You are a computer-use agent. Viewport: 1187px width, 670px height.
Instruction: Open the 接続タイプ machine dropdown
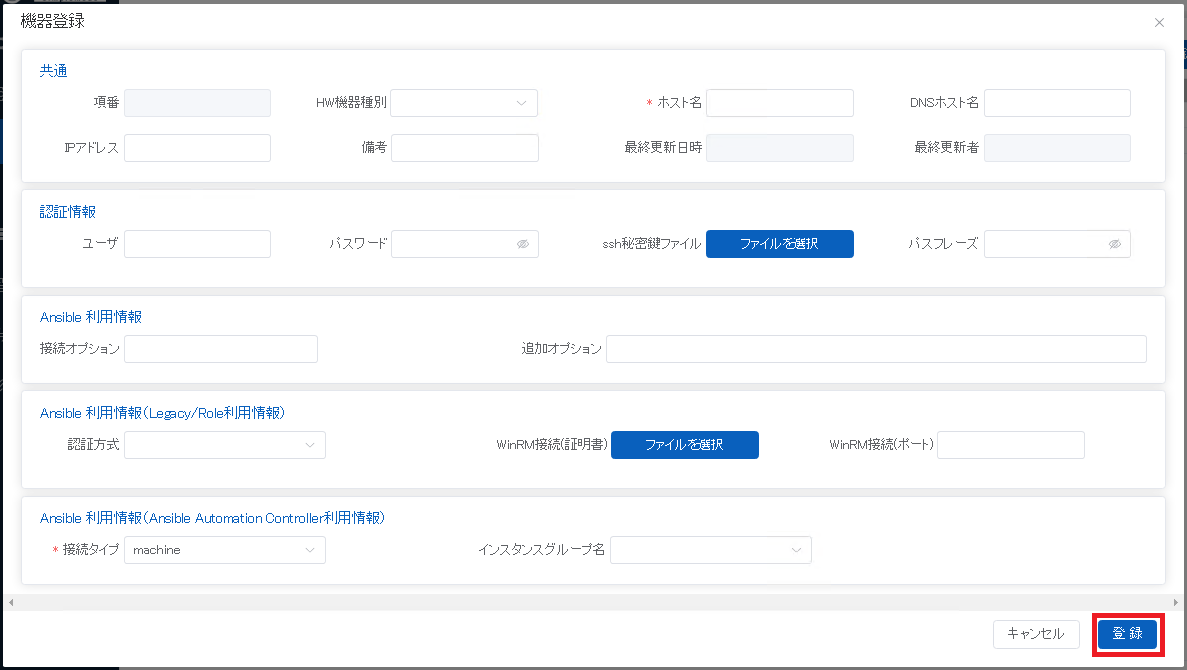coord(225,550)
